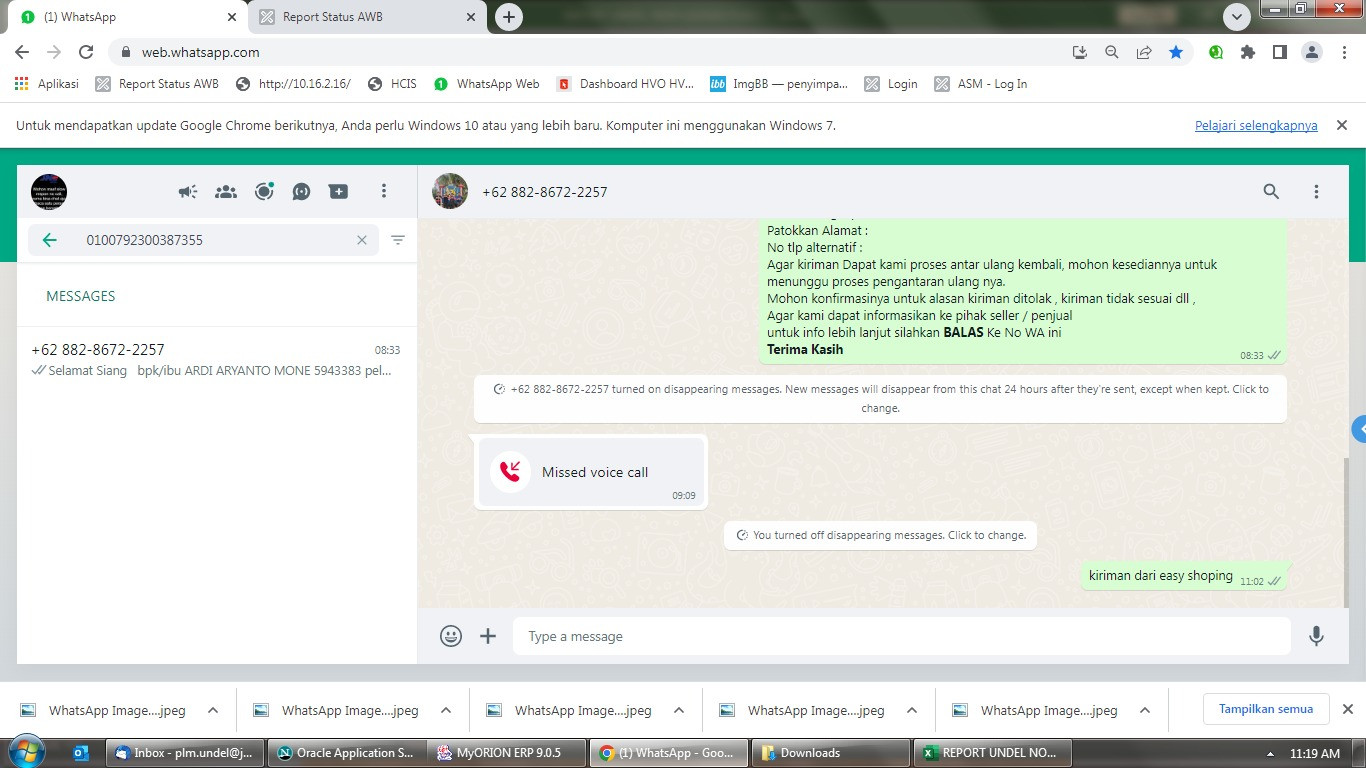Image resolution: width=1366 pixels, height=768 pixels.
Task: Open the megaphone broadcast icon in WhatsApp
Action: [188, 192]
